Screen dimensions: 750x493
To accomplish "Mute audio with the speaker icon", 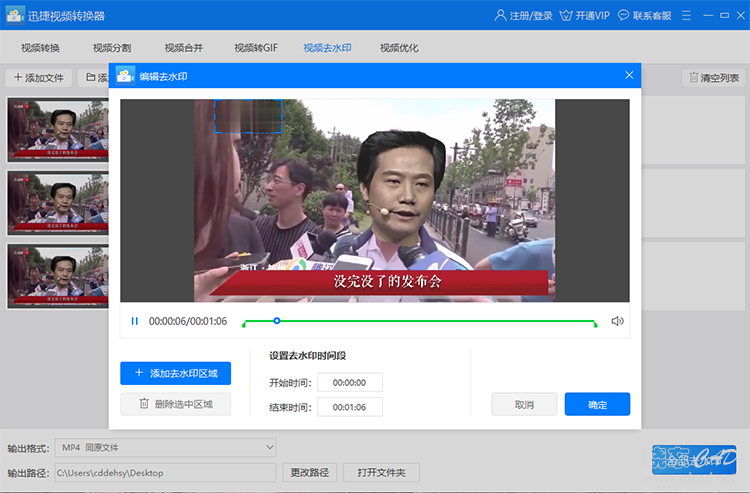I will (618, 321).
